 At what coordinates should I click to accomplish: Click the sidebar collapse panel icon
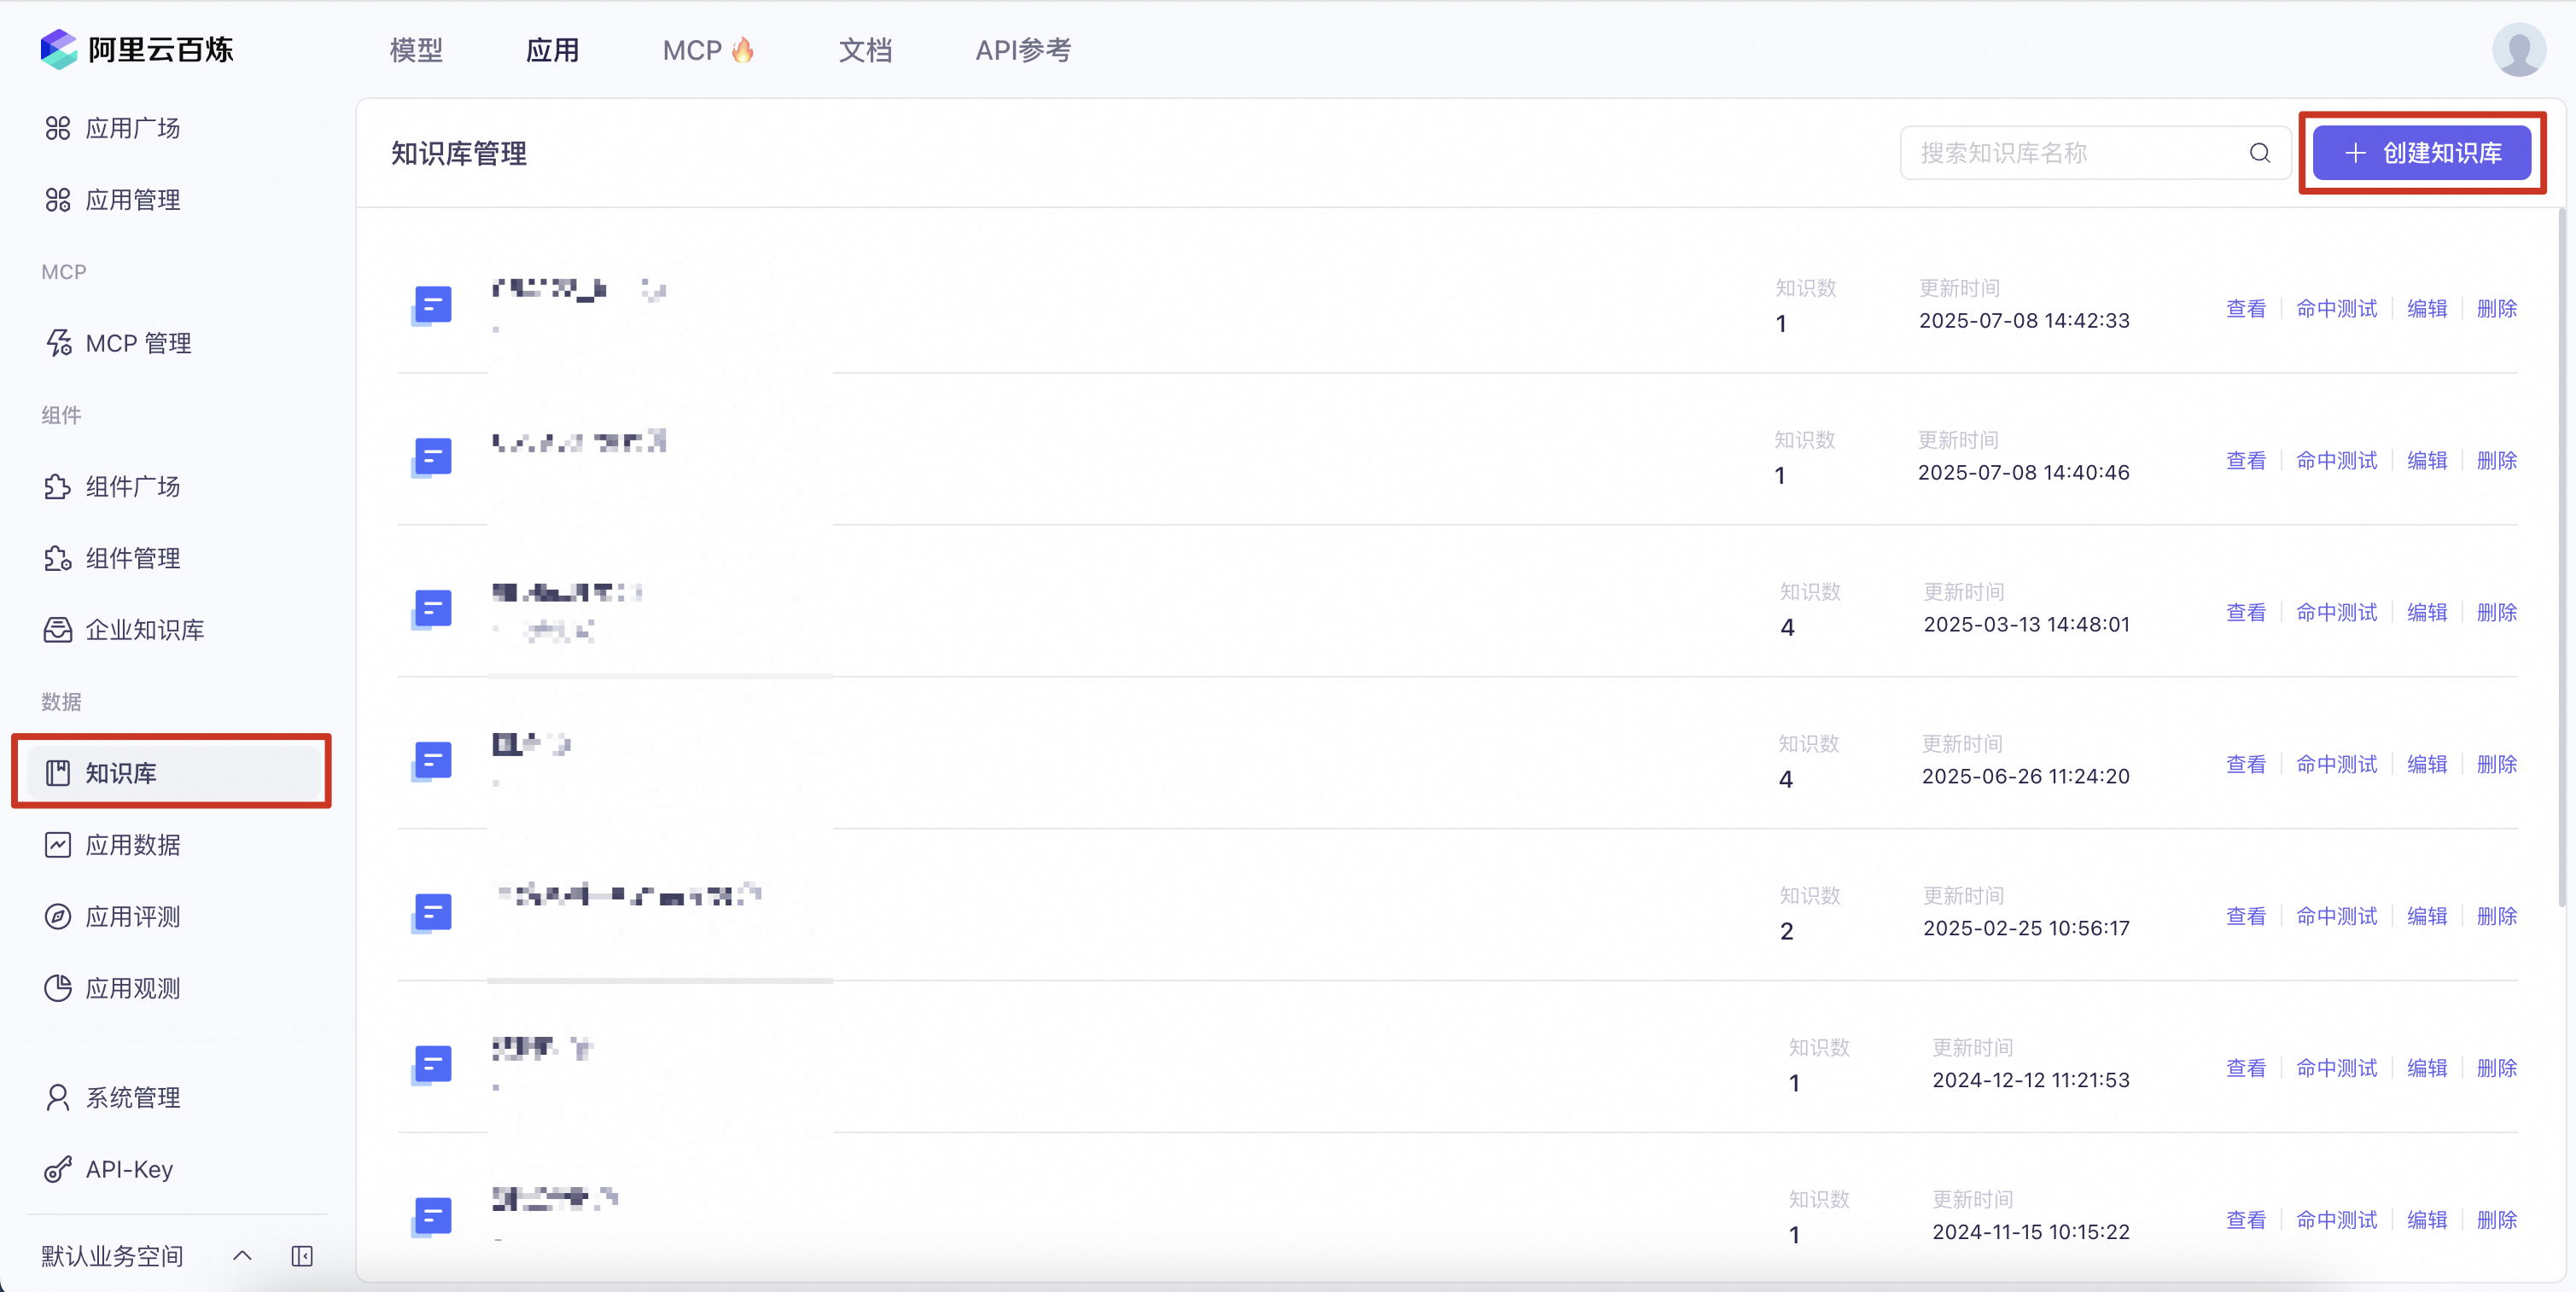click(302, 1256)
